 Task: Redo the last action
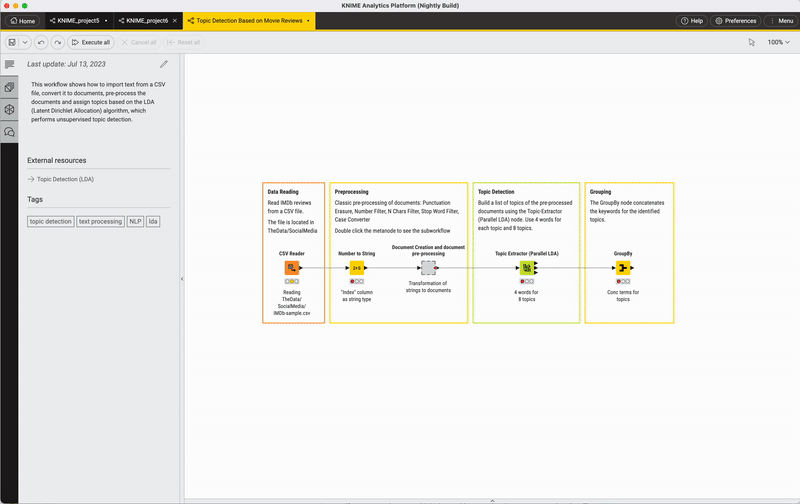58,42
